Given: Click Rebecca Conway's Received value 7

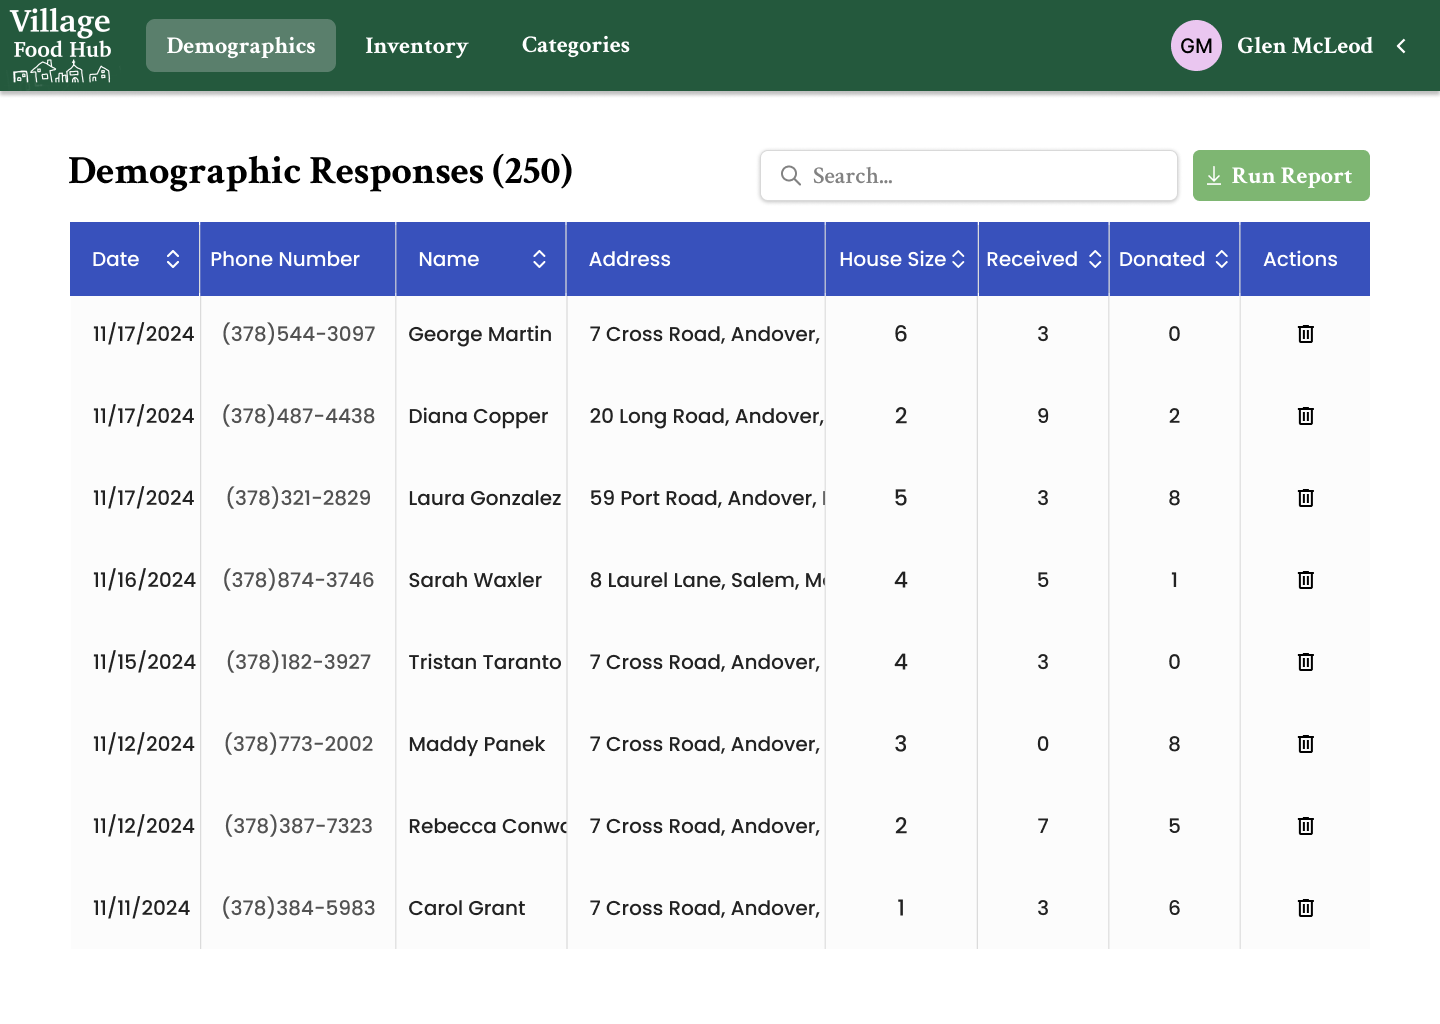Looking at the screenshot, I should [1043, 826].
